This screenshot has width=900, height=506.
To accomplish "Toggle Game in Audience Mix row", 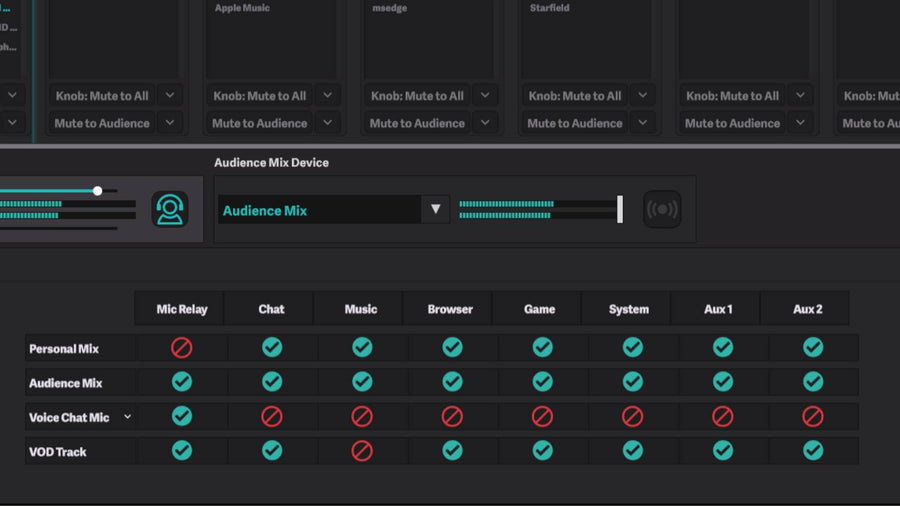I will pyautogui.click(x=542, y=382).
